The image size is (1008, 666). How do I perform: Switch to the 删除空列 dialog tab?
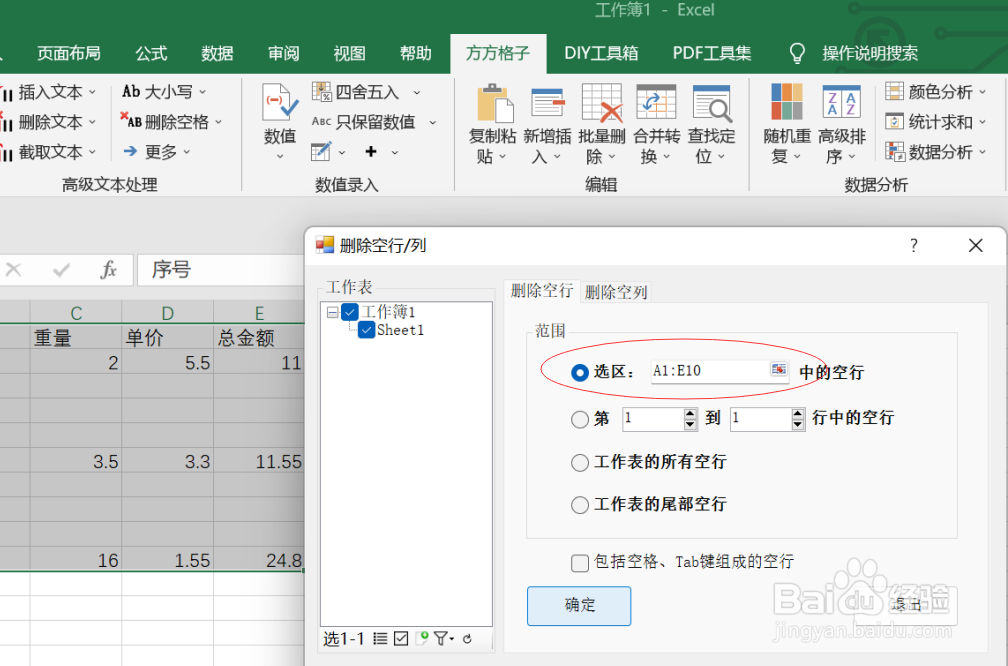616,292
